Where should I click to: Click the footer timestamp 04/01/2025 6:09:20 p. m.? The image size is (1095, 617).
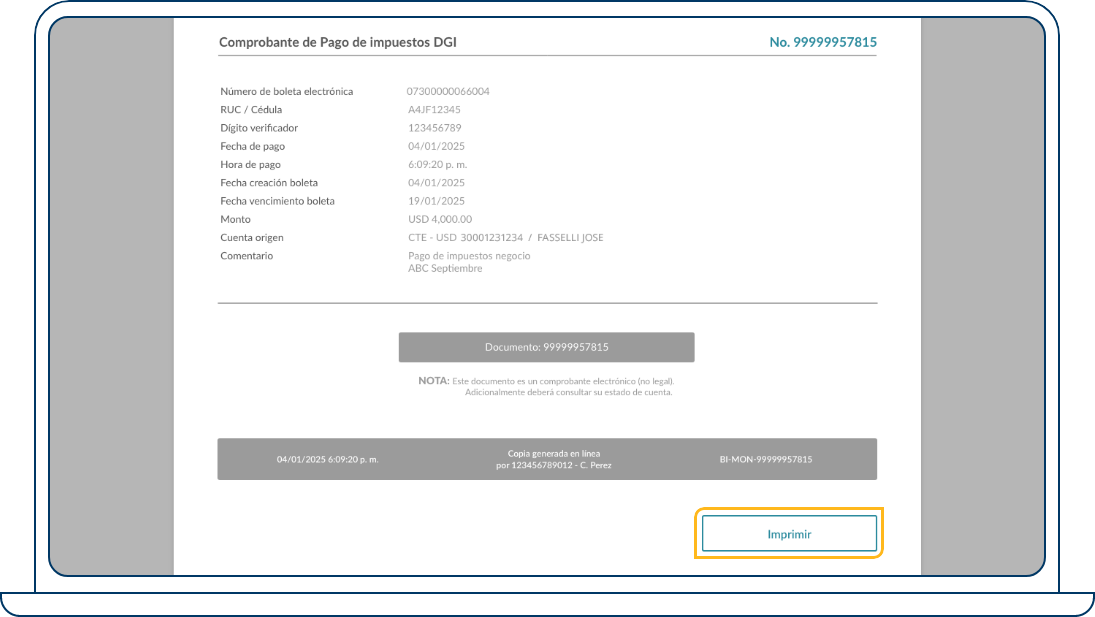(328, 460)
